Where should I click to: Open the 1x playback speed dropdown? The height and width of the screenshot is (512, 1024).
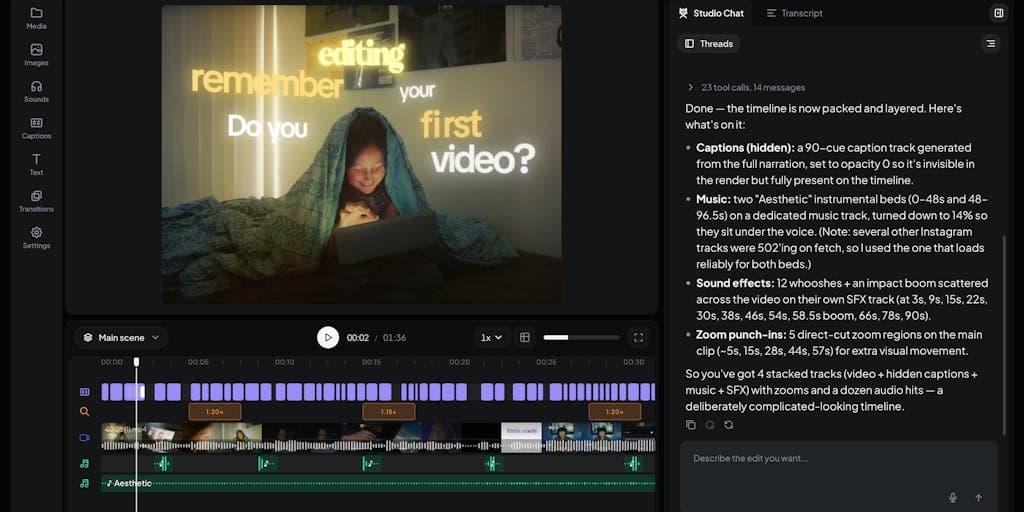pyautogui.click(x=492, y=338)
